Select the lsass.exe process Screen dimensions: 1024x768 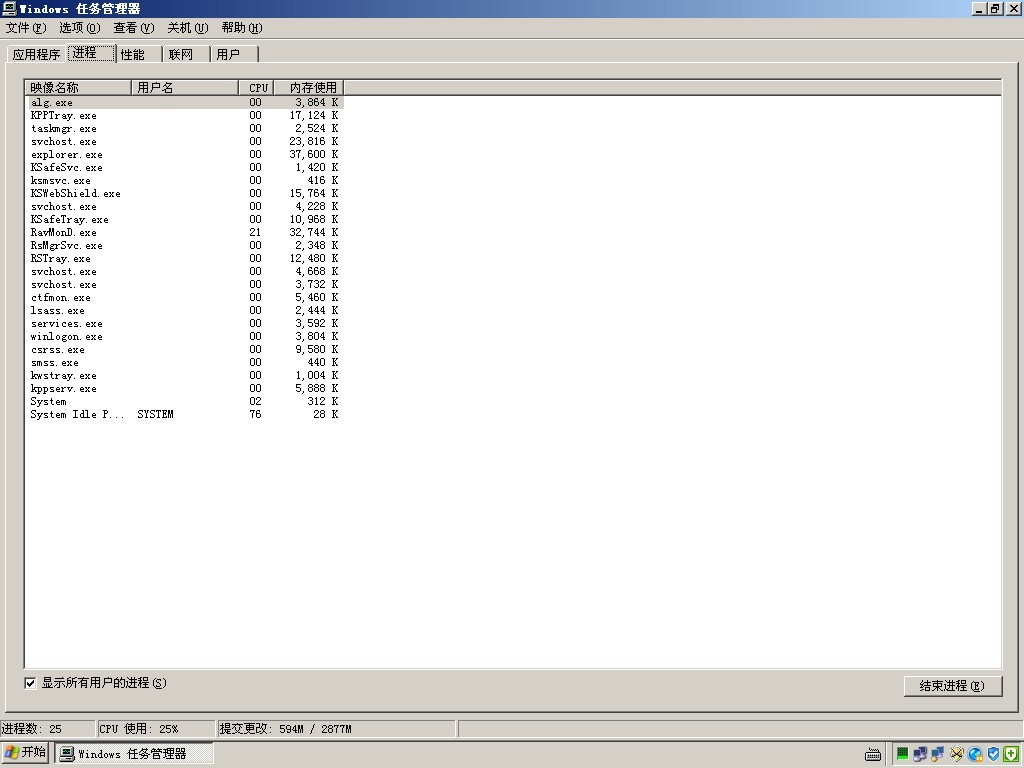click(185, 310)
